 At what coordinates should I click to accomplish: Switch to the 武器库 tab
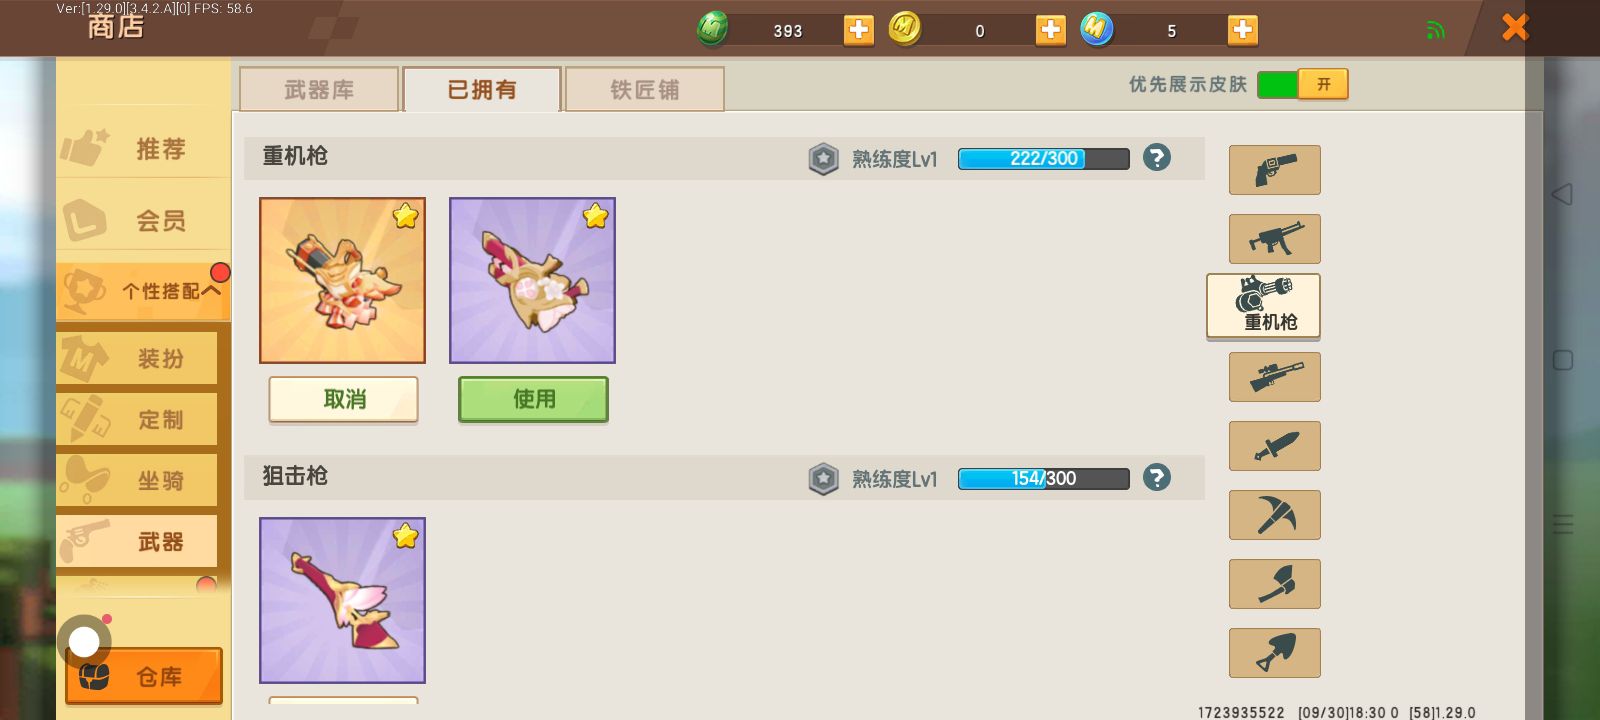pos(319,89)
